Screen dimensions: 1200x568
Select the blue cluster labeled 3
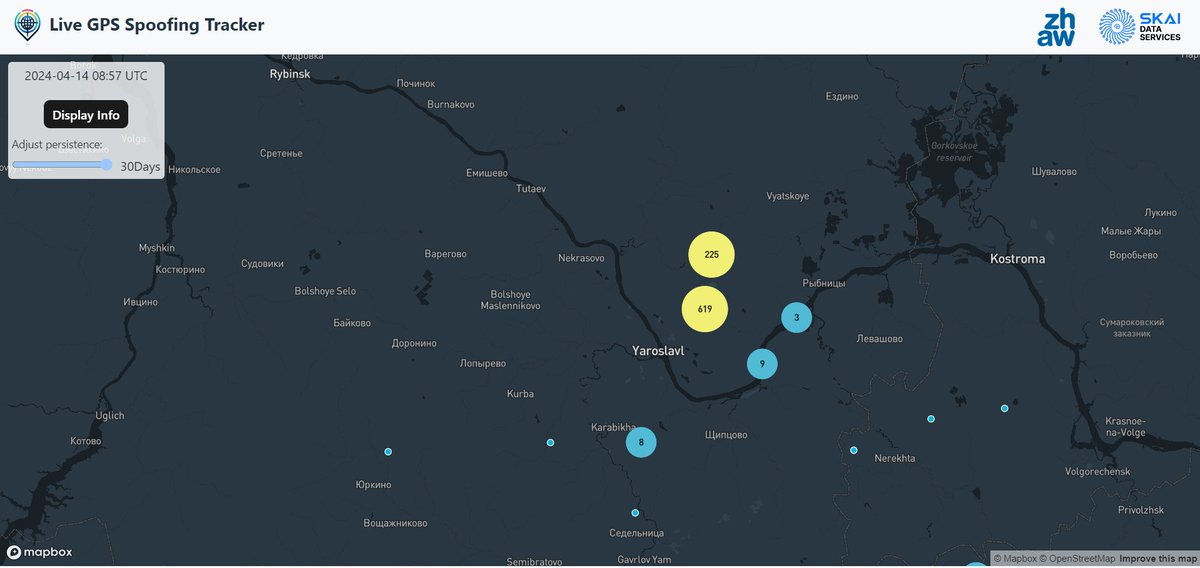[796, 319]
